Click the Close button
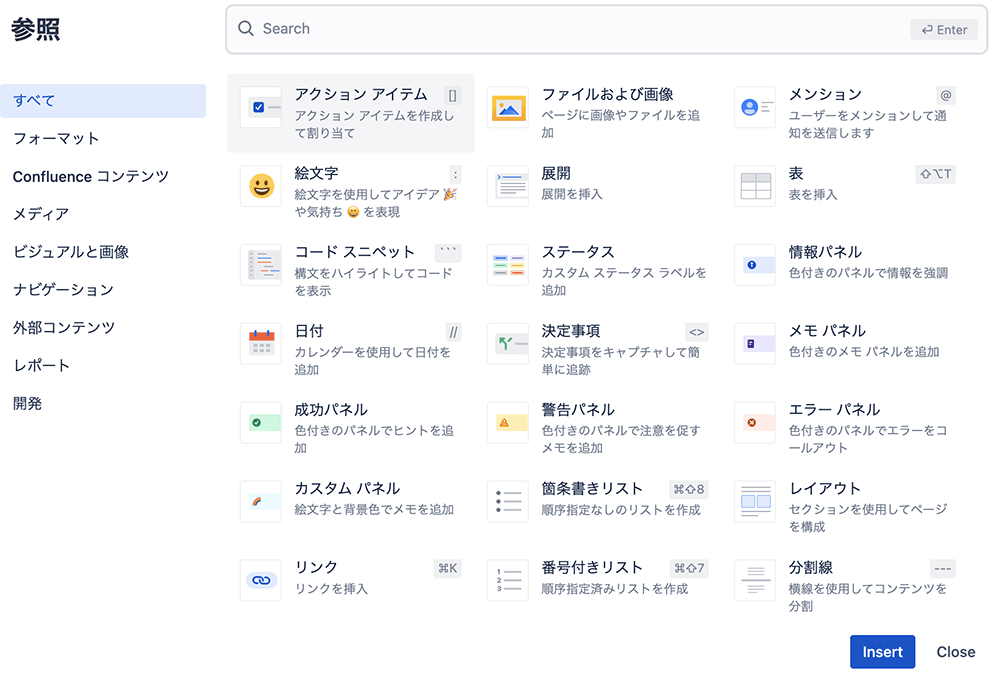This screenshot has width=1000, height=676. [x=955, y=652]
